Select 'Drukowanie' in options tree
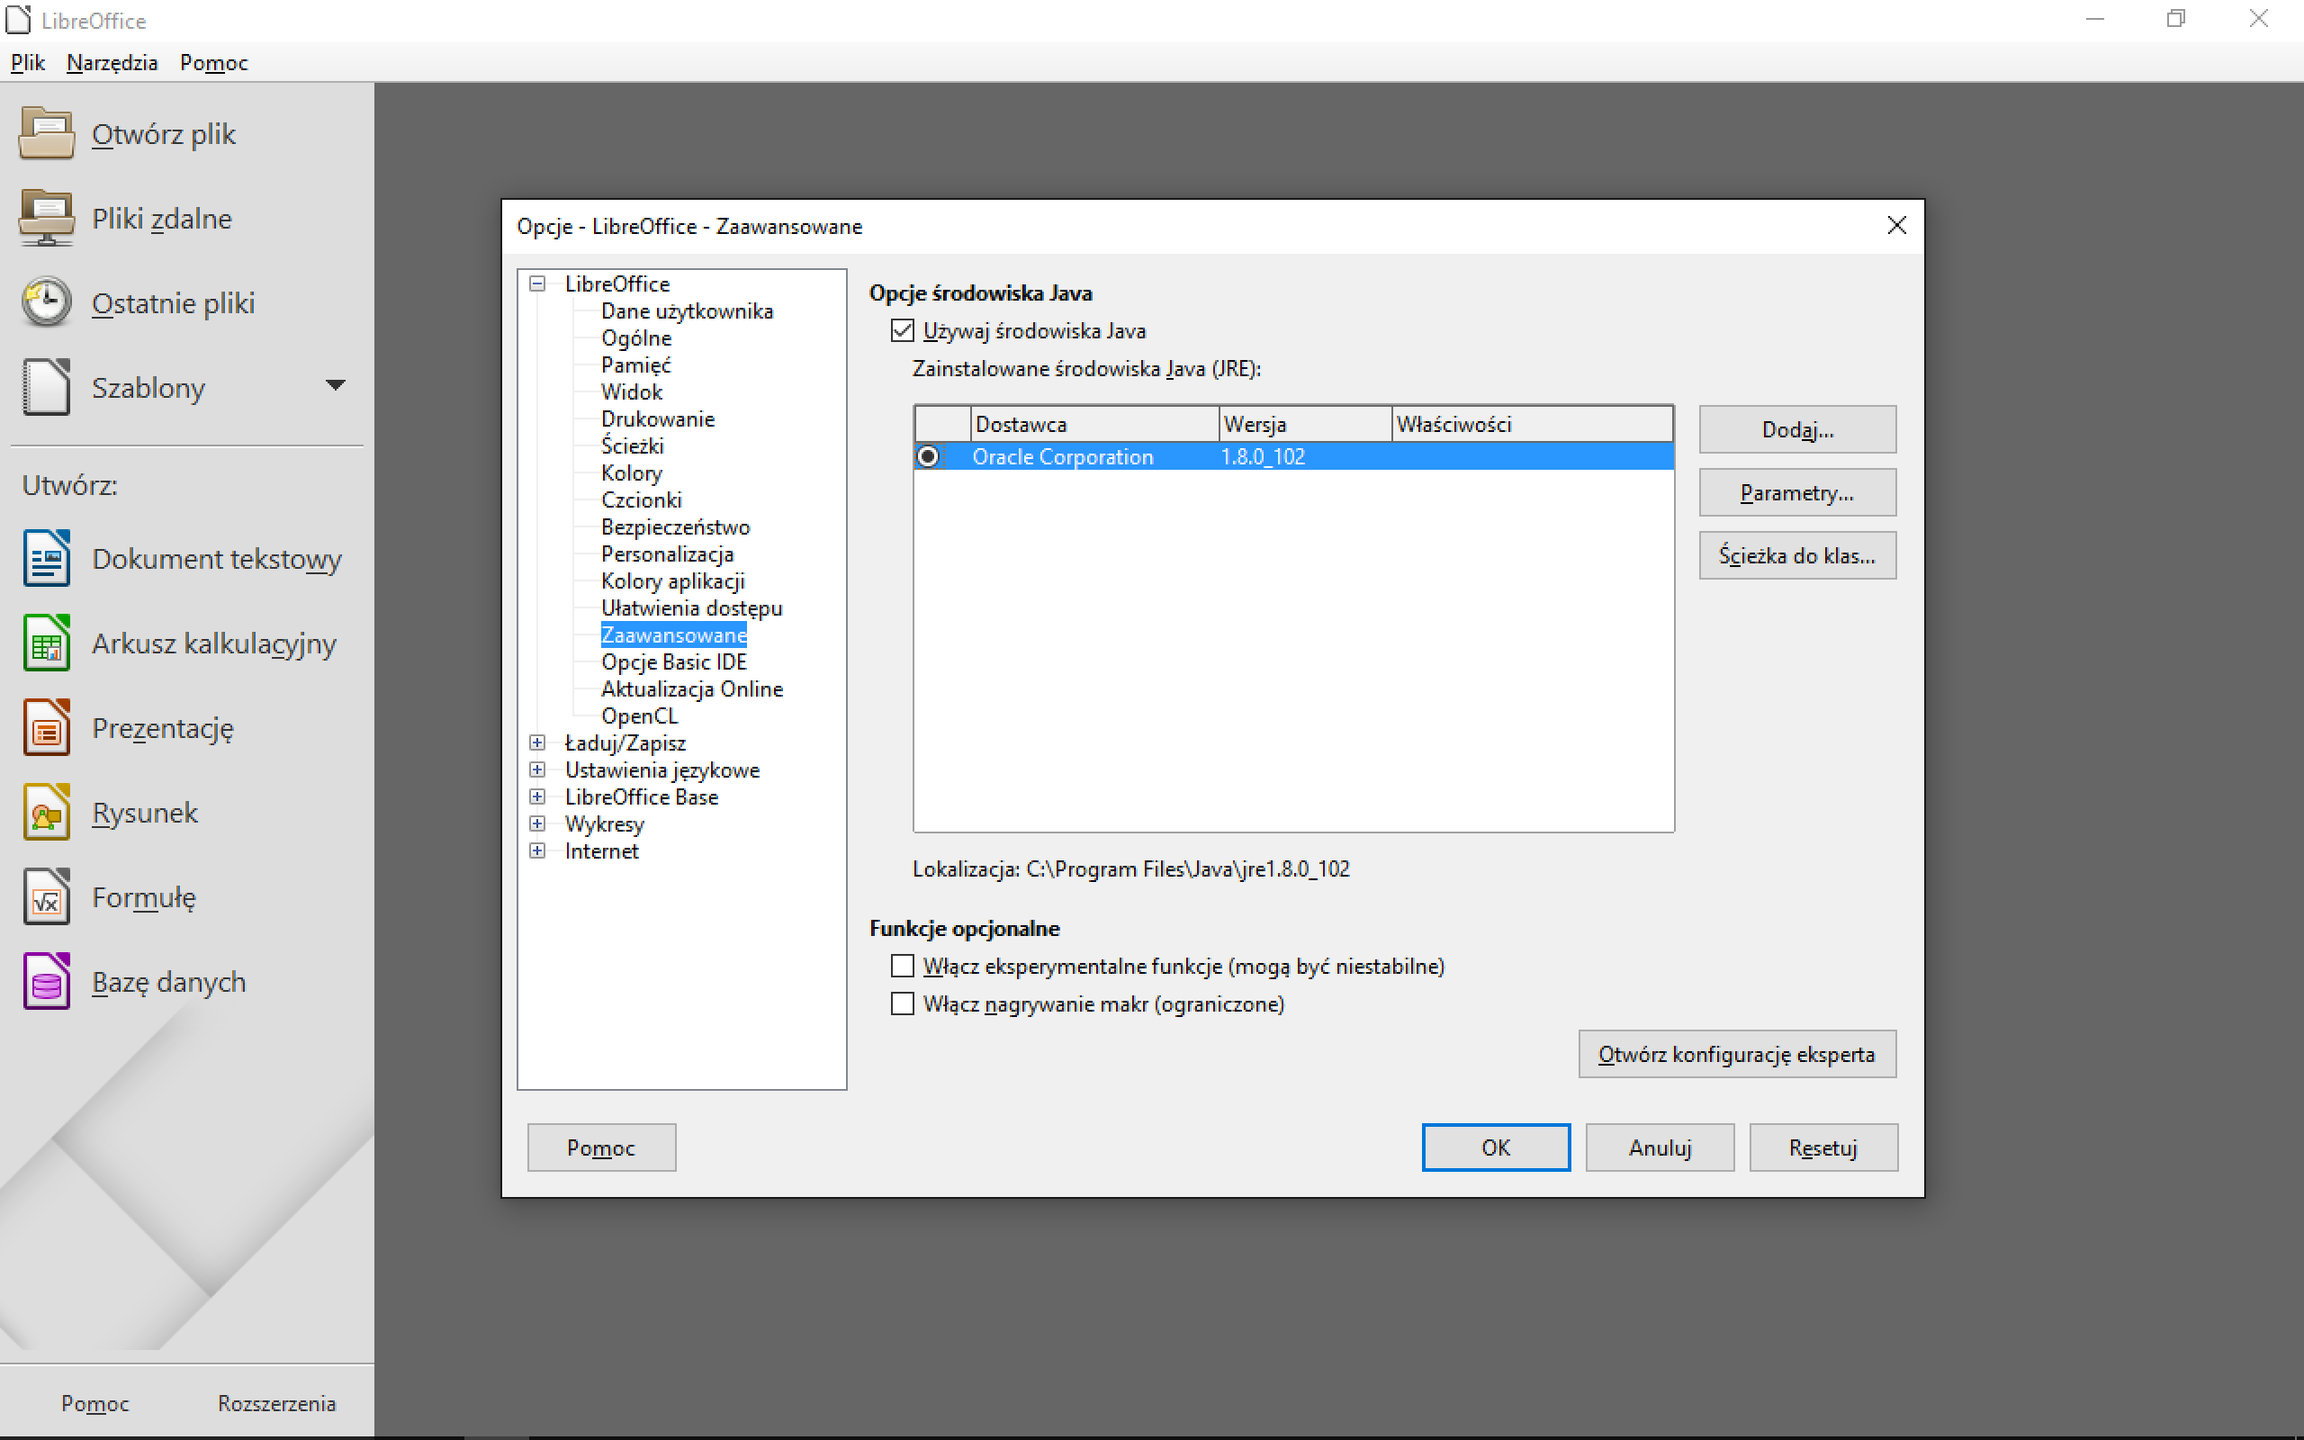 pos(658,419)
